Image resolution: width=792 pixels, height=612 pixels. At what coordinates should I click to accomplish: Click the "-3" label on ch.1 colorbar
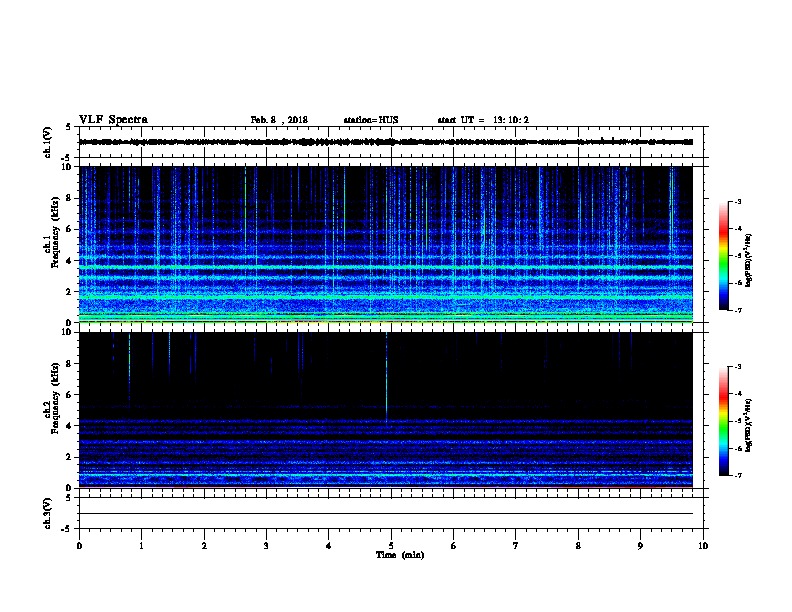click(x=737, y=201)
